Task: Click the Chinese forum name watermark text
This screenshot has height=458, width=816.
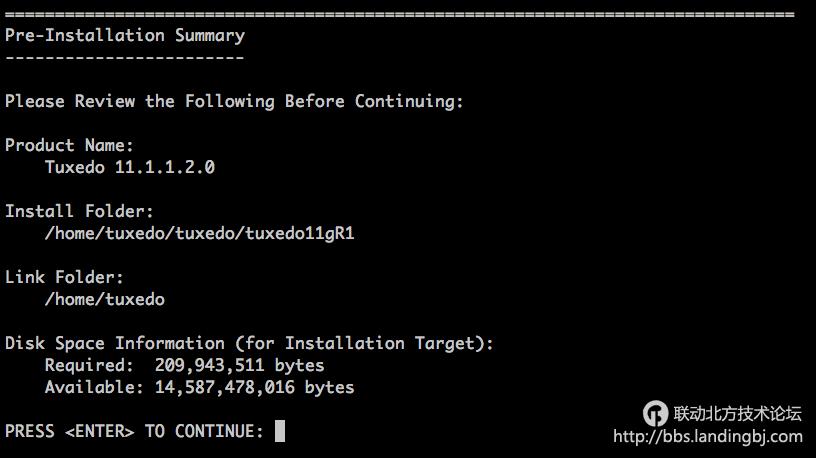Action: [x=737, y=413]
